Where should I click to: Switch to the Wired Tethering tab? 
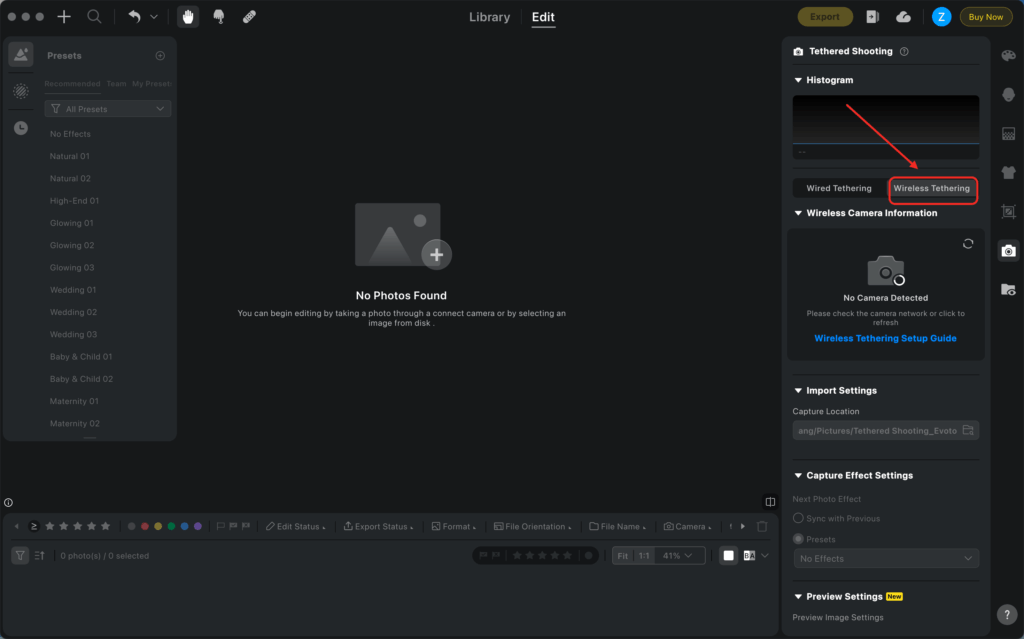coord(838,188)
